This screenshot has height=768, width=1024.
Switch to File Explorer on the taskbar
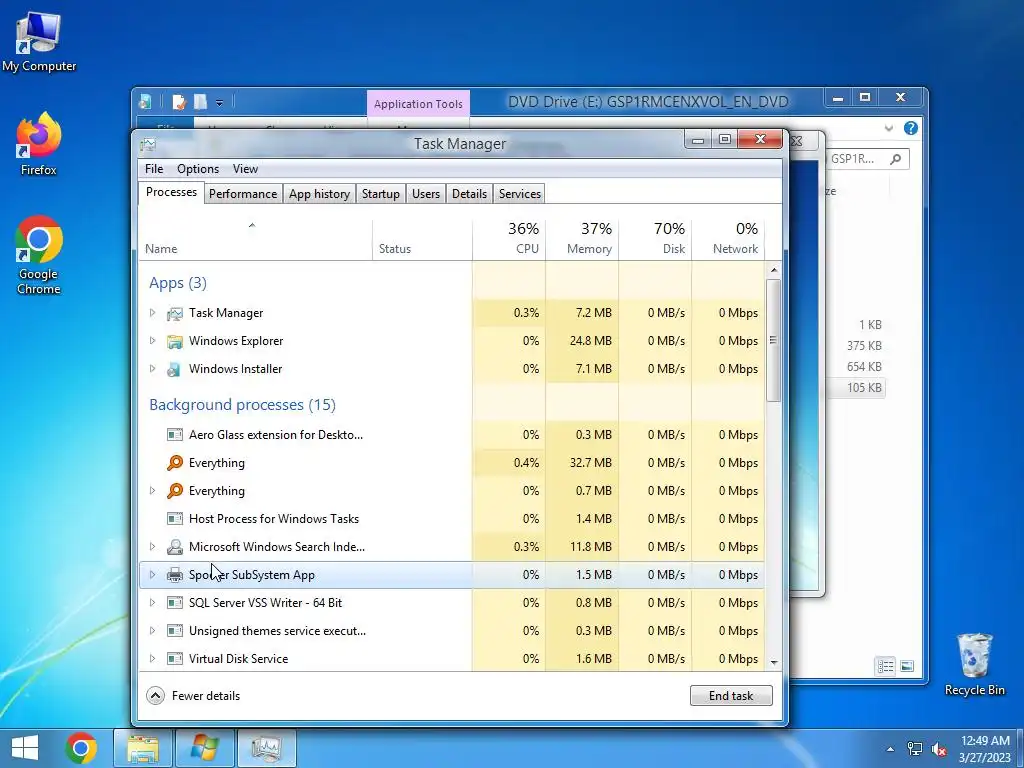[x=143, y=748]
